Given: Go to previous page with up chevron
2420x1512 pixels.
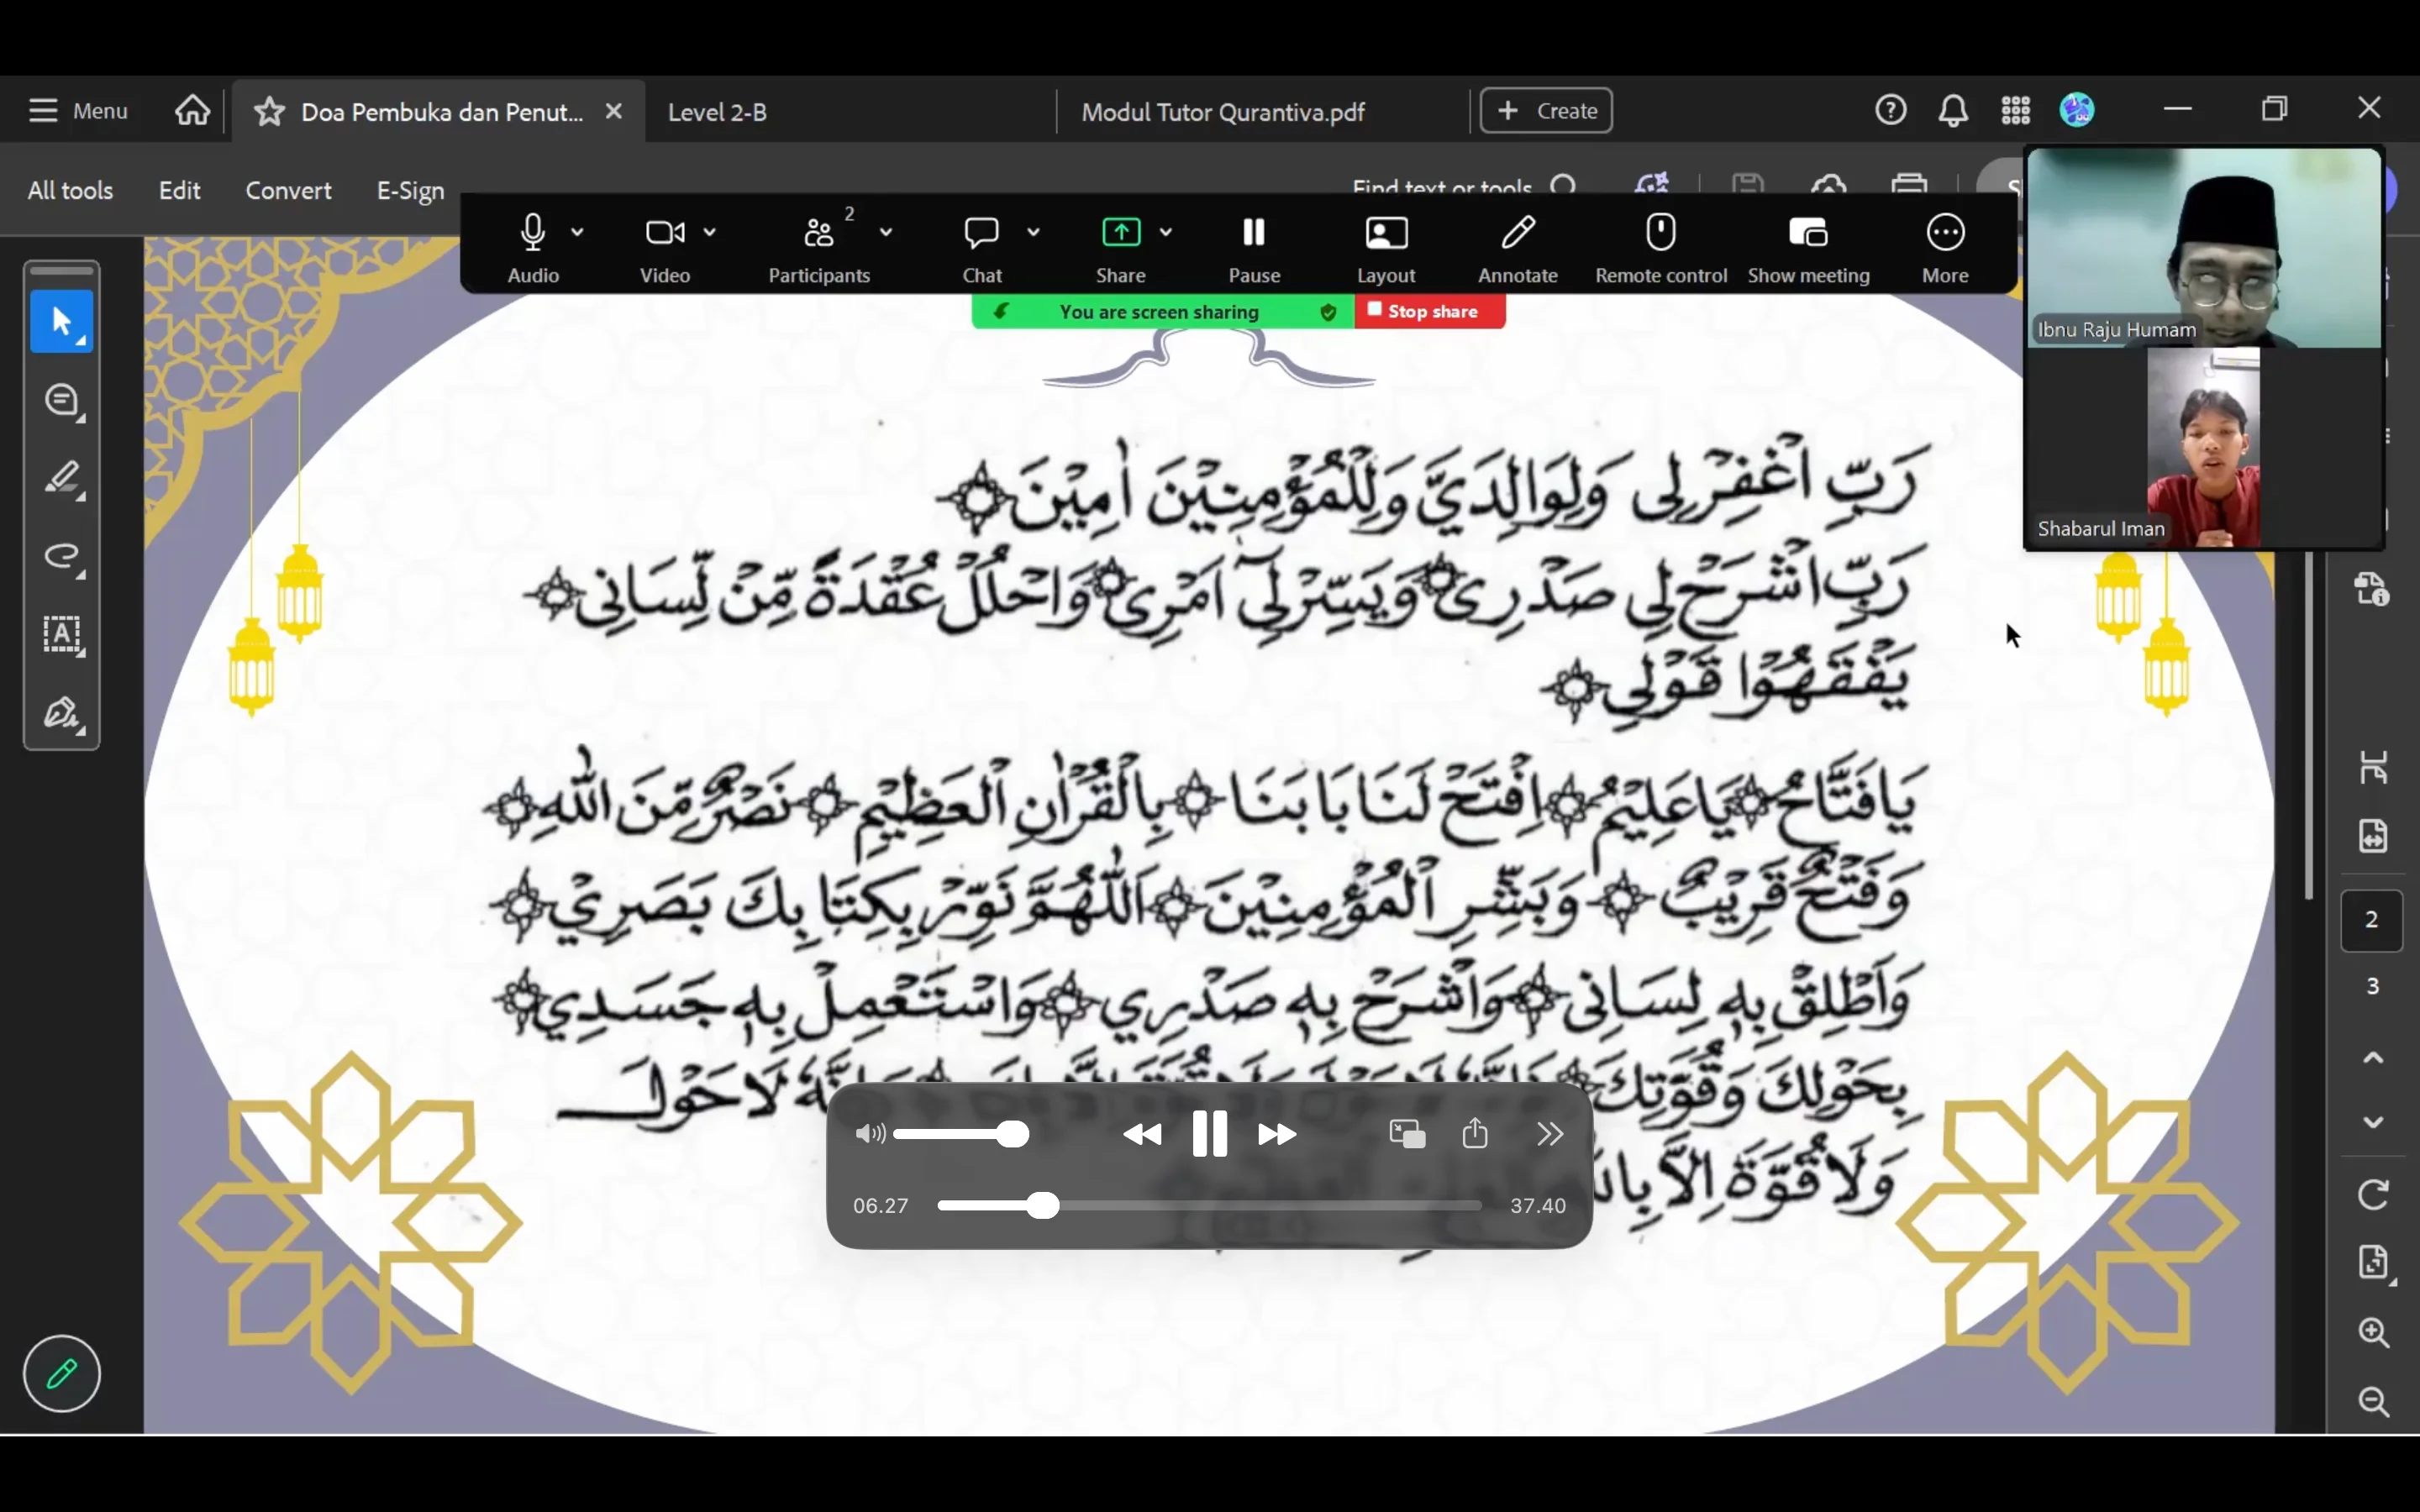Looking at the screenshot, I should (x=2373, y=1057).
